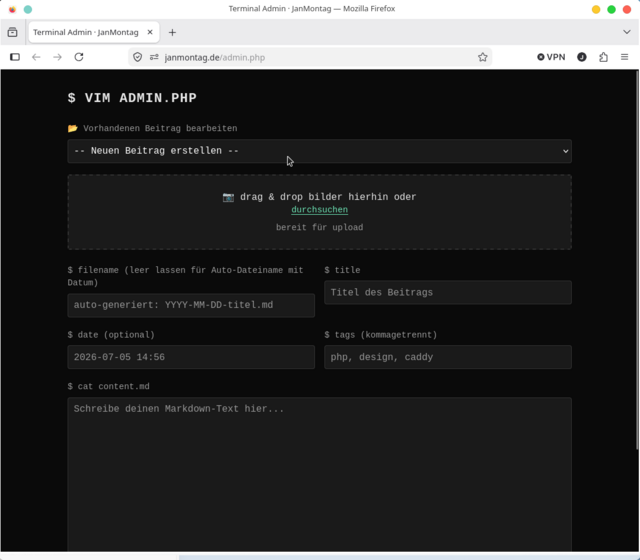The height and width of the screenshot is (560, 640).
Task: Click into the tags field
Action: (x=448, y=357)
